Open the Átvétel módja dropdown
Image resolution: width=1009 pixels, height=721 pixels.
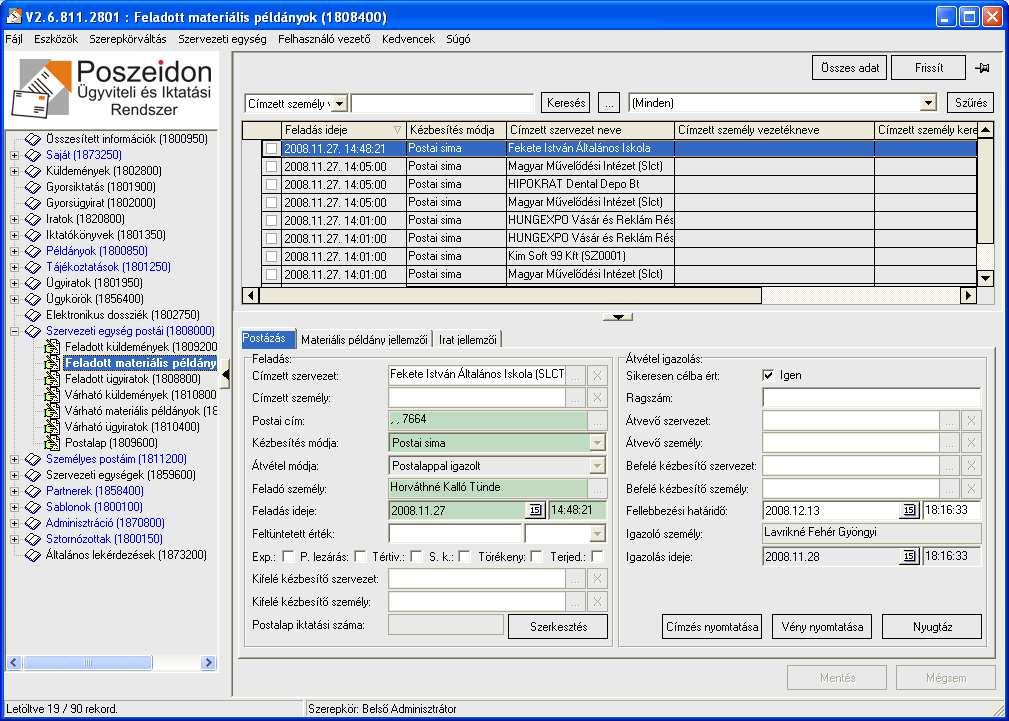coord(597,465)
